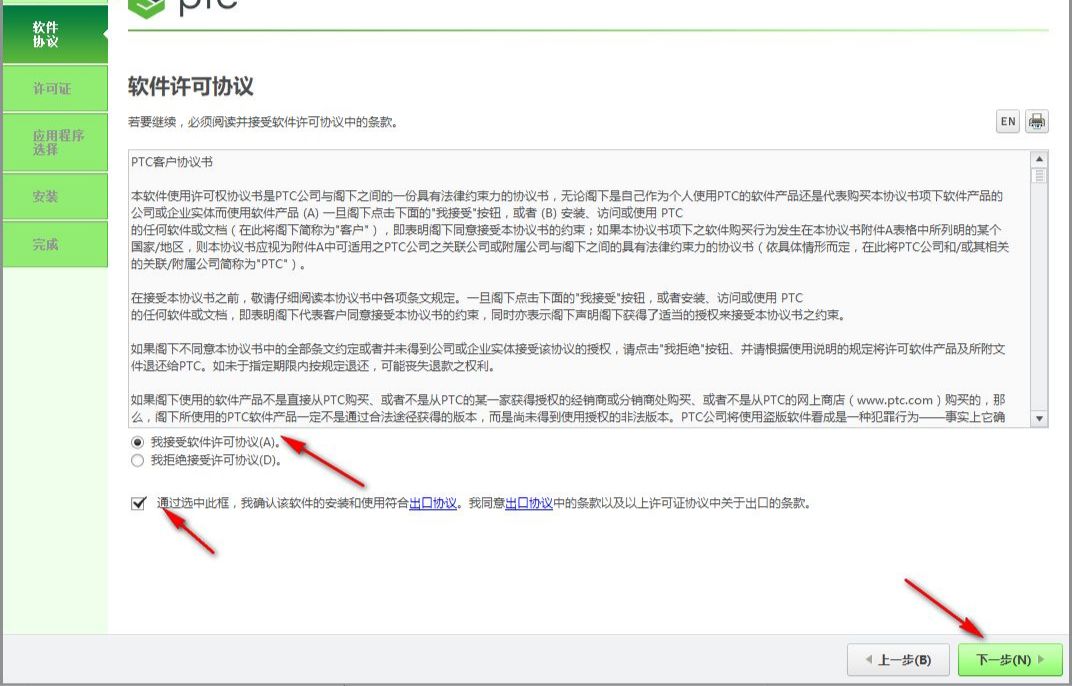This screenshot has width=1072, height=686.
Task: Select 我拒绝接受许可协议(D) radio button
Action: (137, 460)
